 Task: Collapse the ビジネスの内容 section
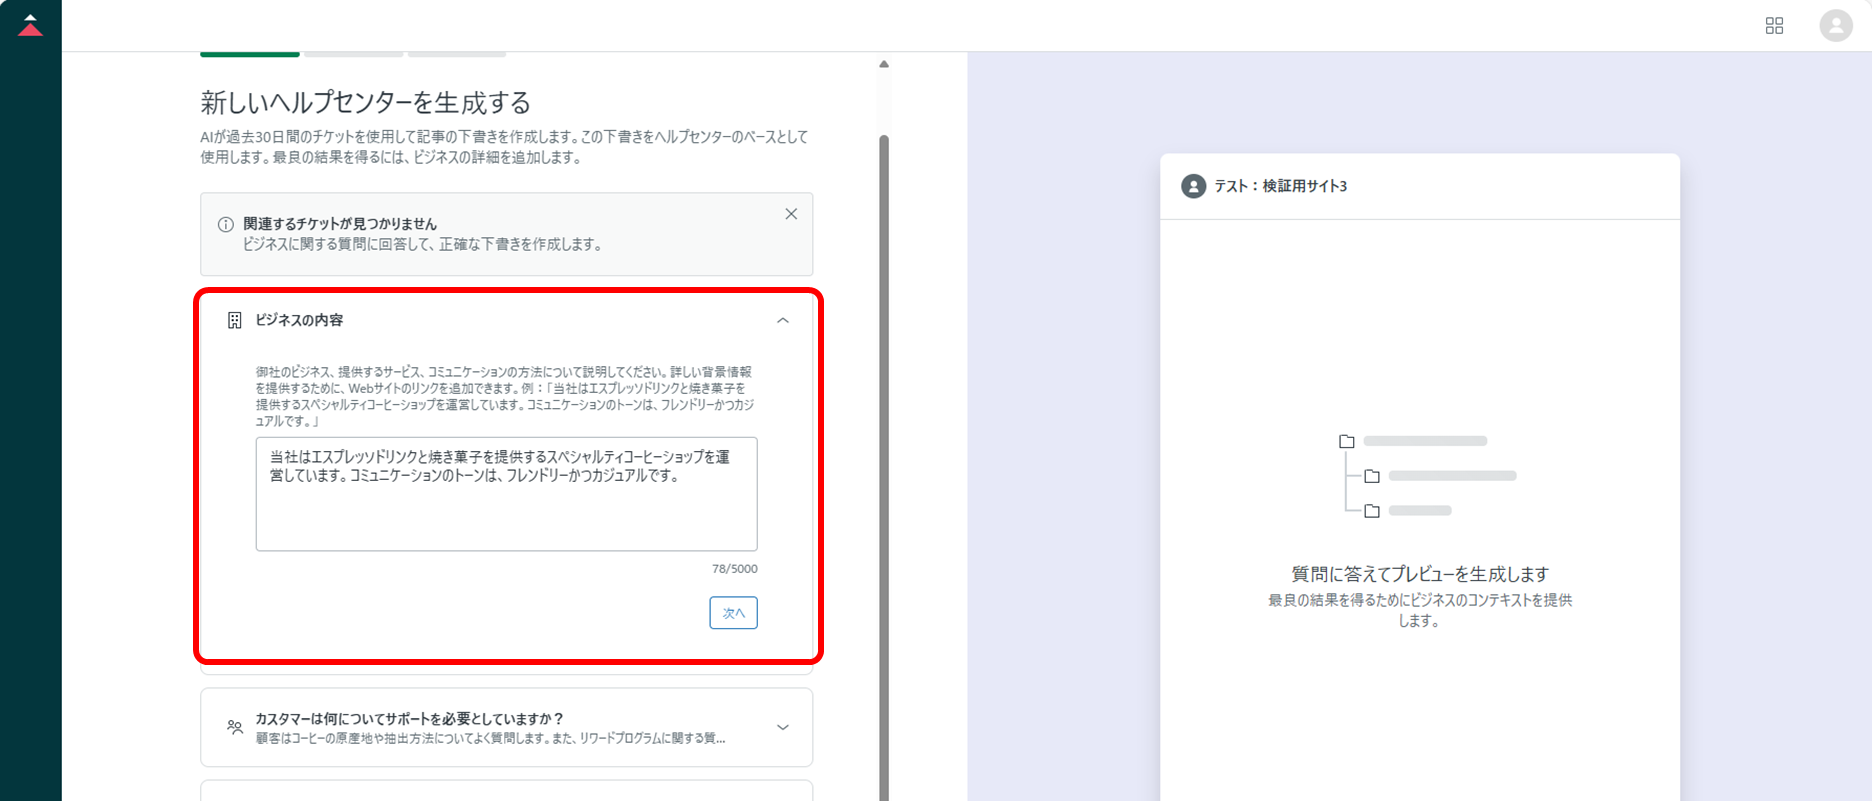coord(783,320)
